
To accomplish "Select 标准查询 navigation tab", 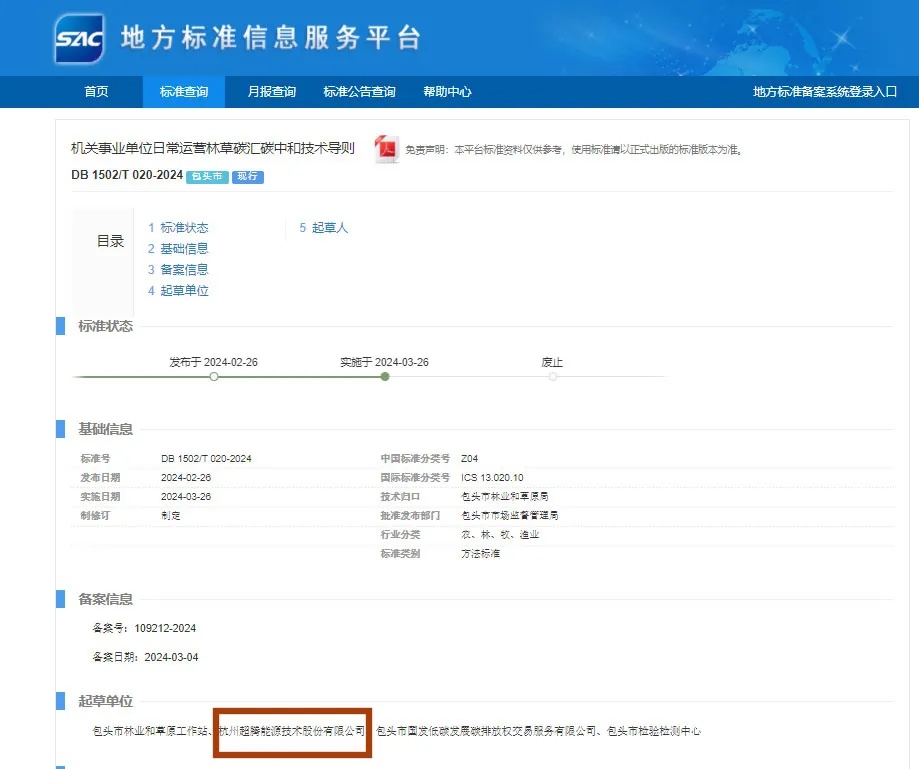I will pos(184,92).
